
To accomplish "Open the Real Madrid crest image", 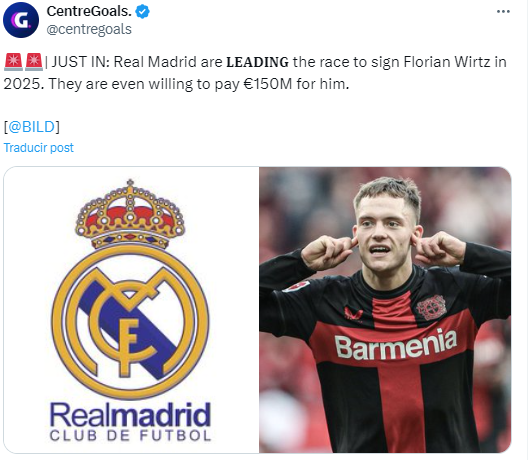I will (131, 310).
